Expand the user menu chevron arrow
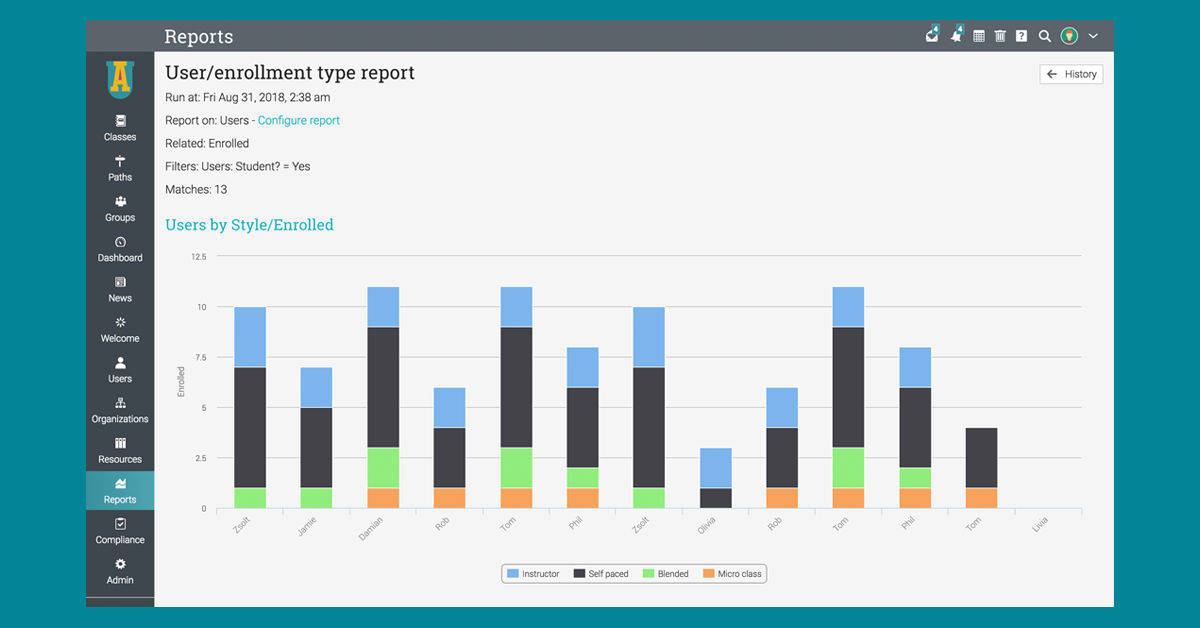The width and height of the screenshot is (1200, 628). coord(1093,36)
